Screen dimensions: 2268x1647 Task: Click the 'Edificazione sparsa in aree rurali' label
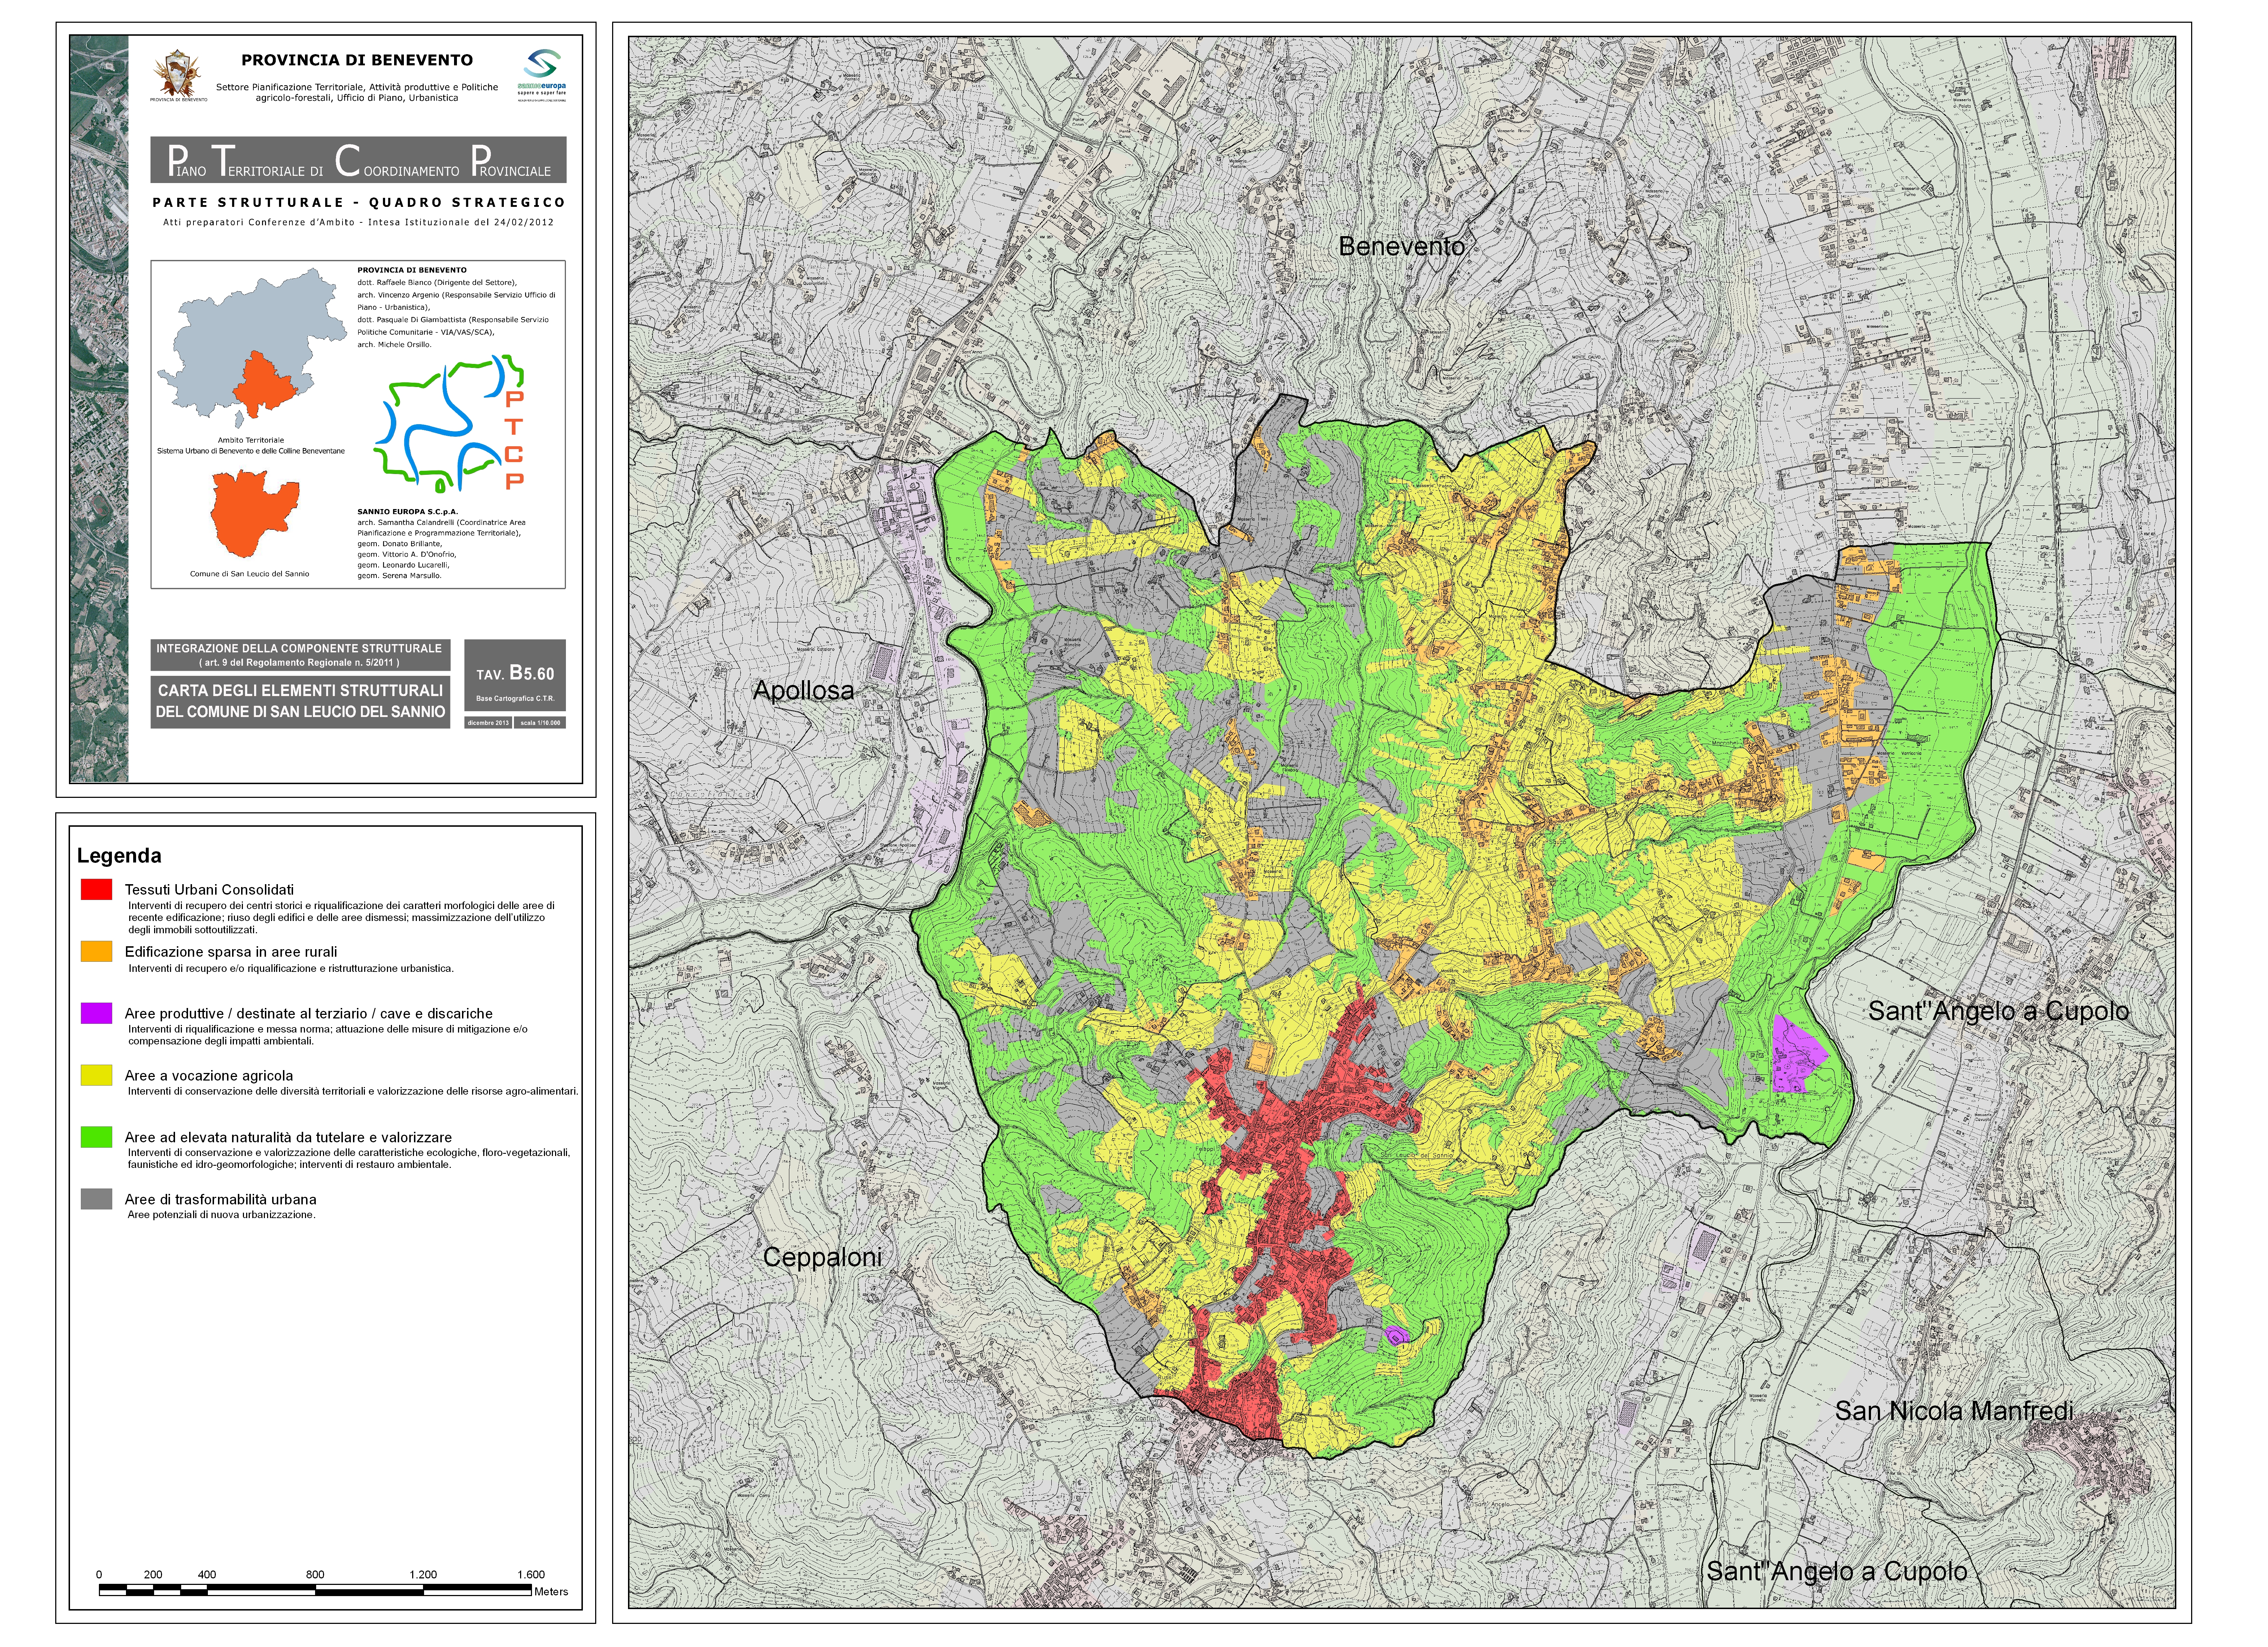point(231,952)
